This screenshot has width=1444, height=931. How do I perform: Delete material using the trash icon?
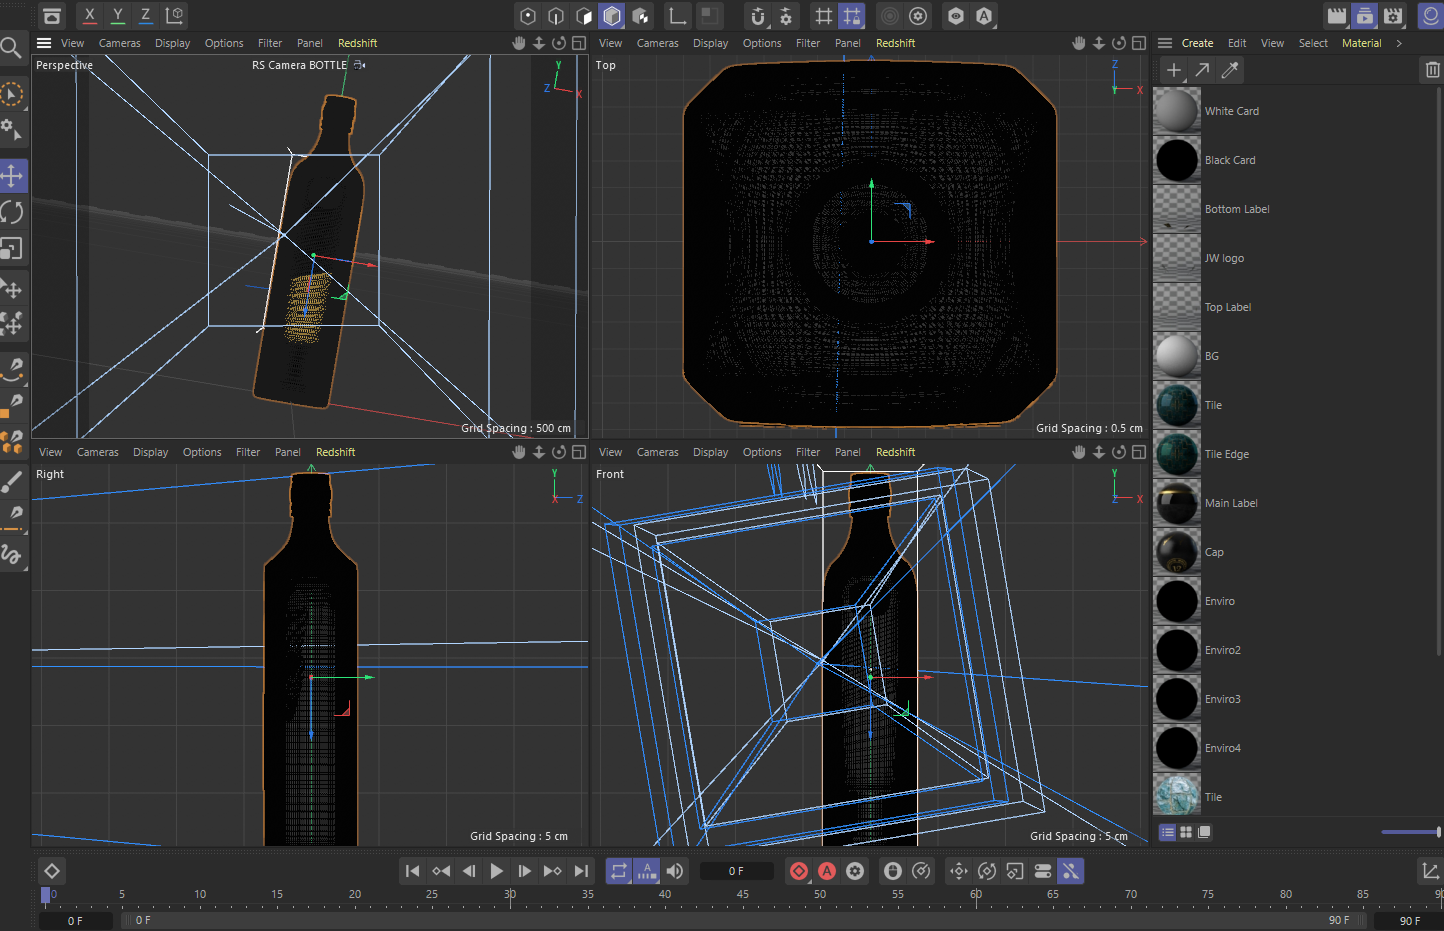point(1432,70)
